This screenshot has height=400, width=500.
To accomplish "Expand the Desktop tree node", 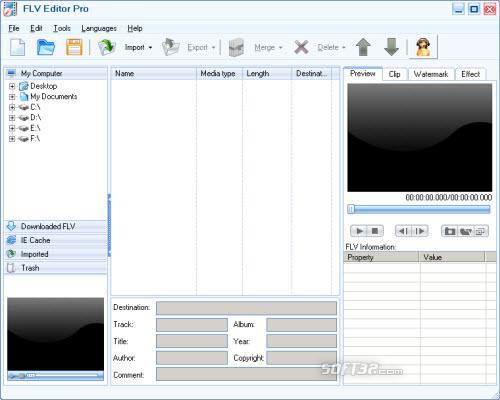I will click(x=12, y=86).
